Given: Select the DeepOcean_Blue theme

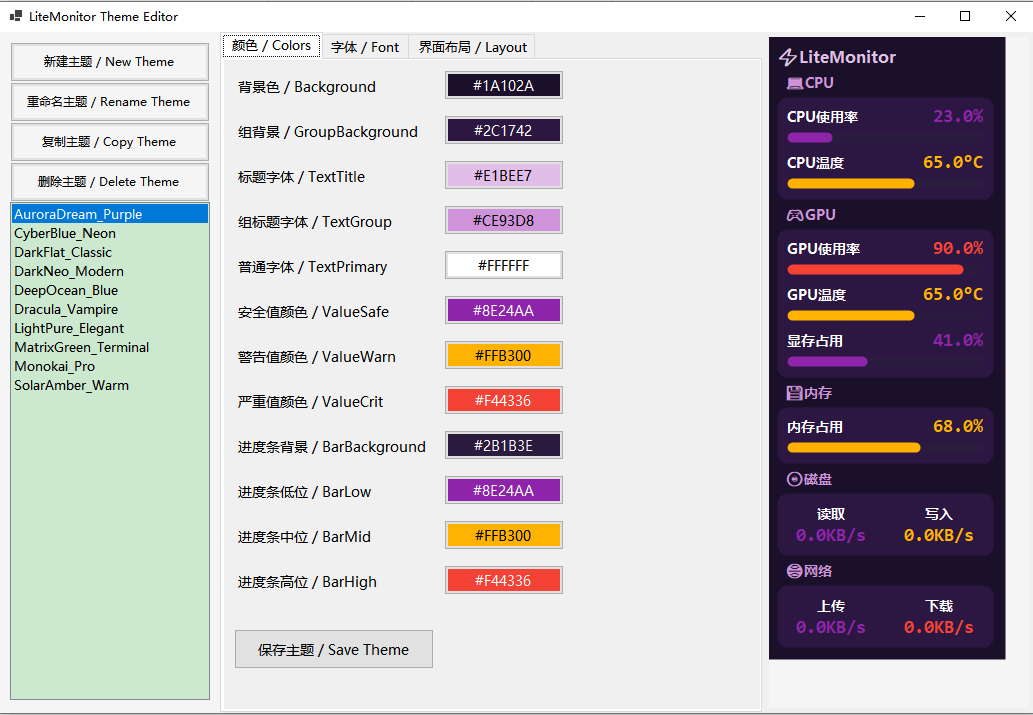Looking at the screenshot, I should tap(110, 291).
